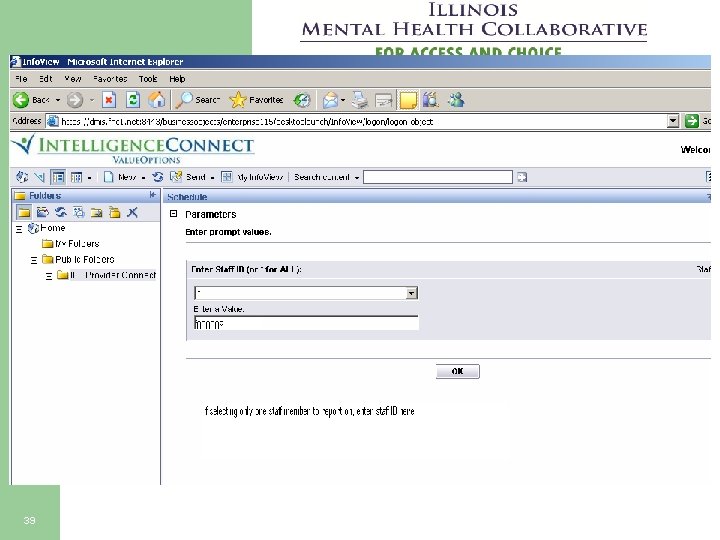Click the OK button
The image size is (720, 540).
click(x=457, y=371)
